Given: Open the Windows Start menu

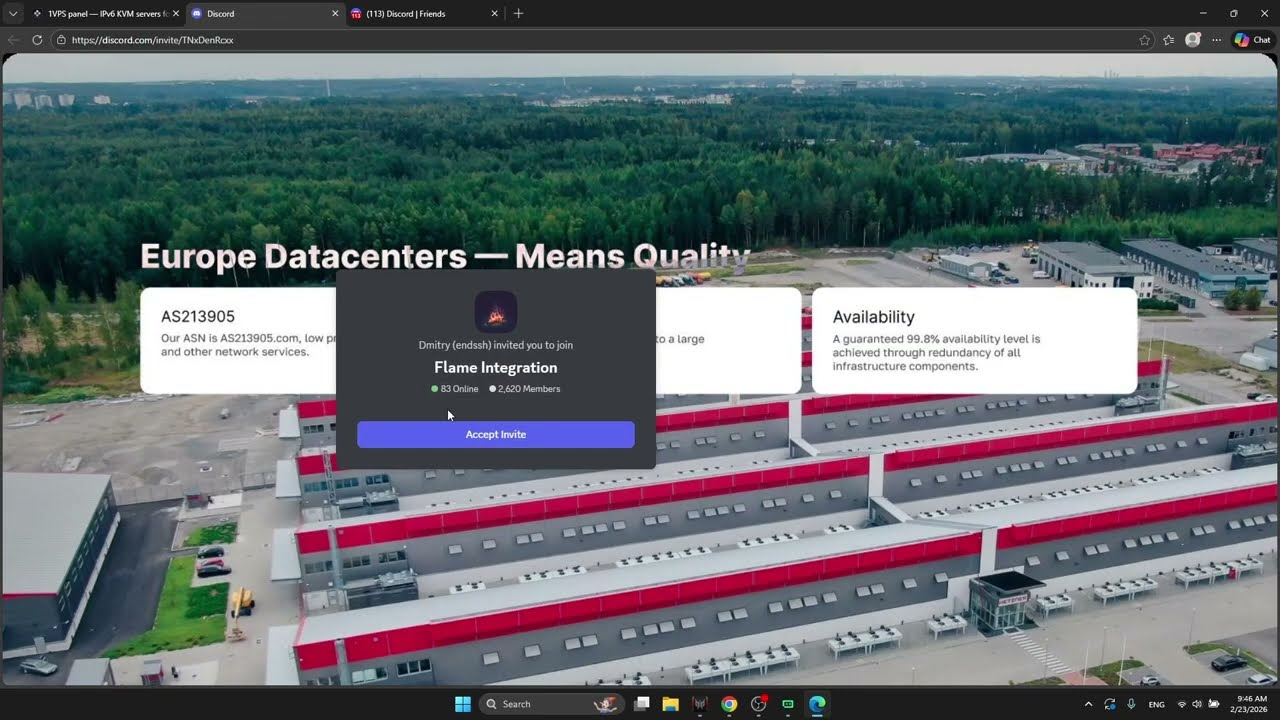Looking at the screenshot, I should click(x=462, y=704).
